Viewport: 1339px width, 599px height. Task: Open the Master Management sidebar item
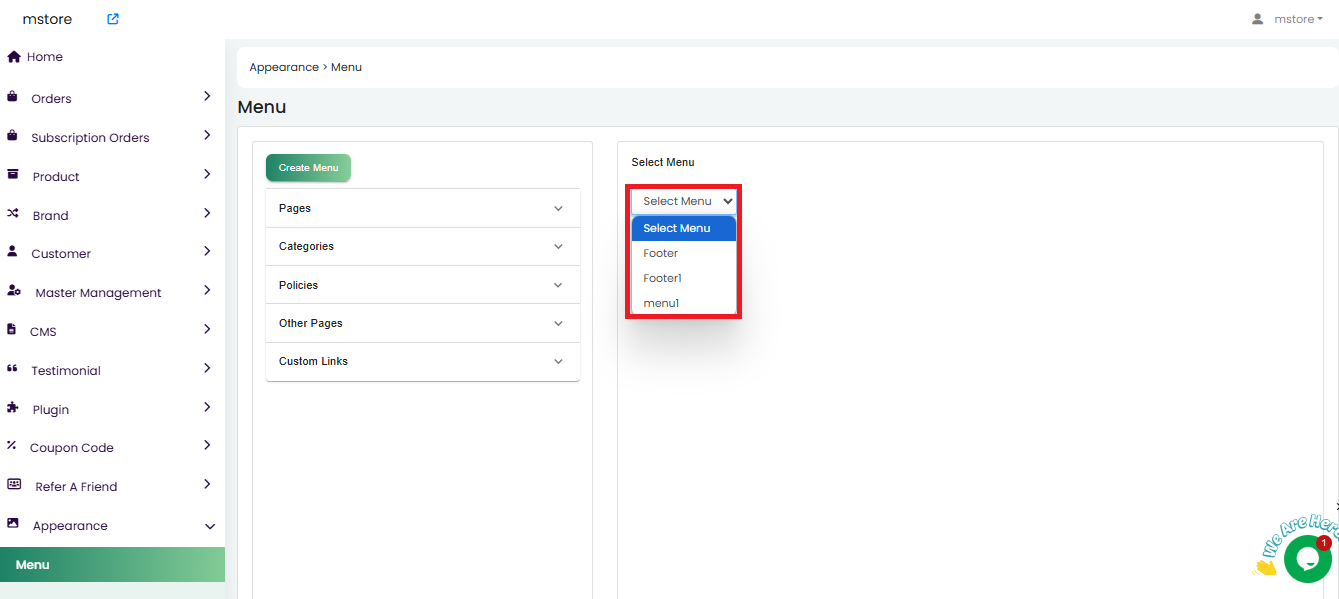pos(98,293)
